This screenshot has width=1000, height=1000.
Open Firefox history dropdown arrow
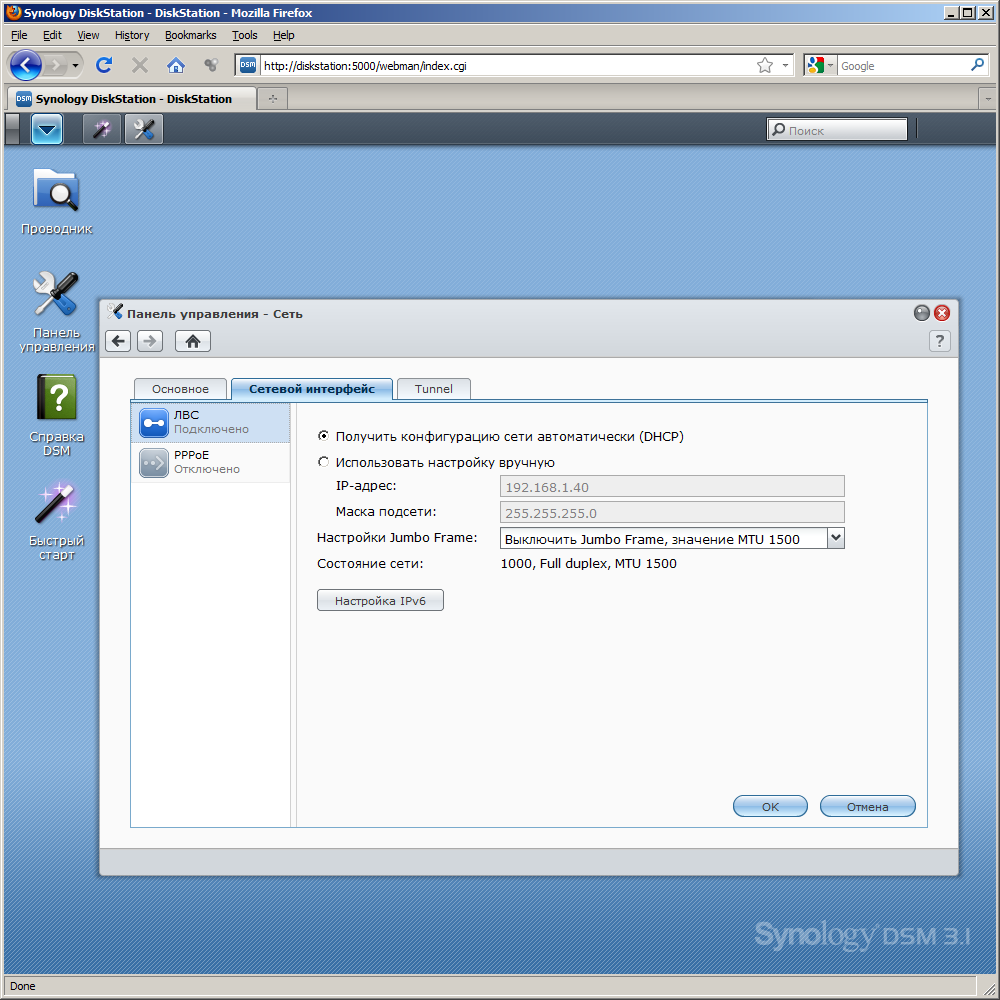tap(75, 66)
